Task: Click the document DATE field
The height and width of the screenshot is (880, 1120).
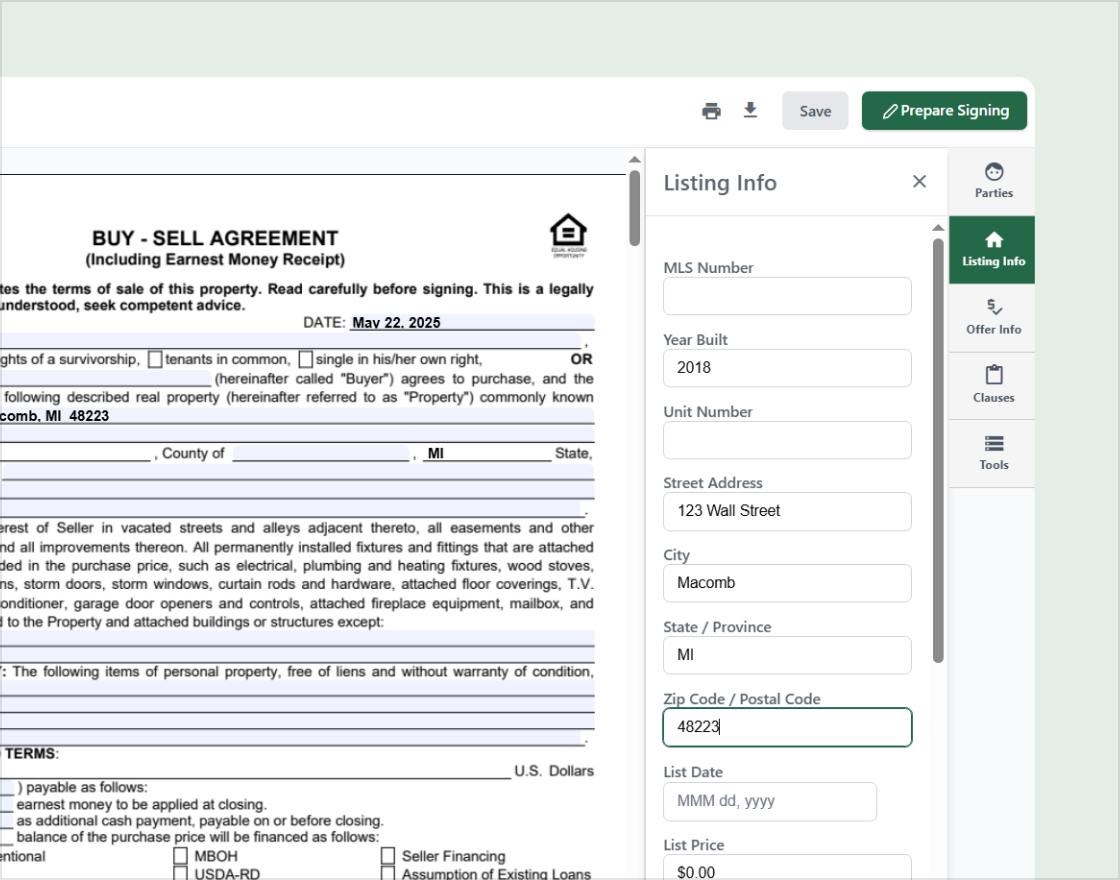Action: click(471, 322)
